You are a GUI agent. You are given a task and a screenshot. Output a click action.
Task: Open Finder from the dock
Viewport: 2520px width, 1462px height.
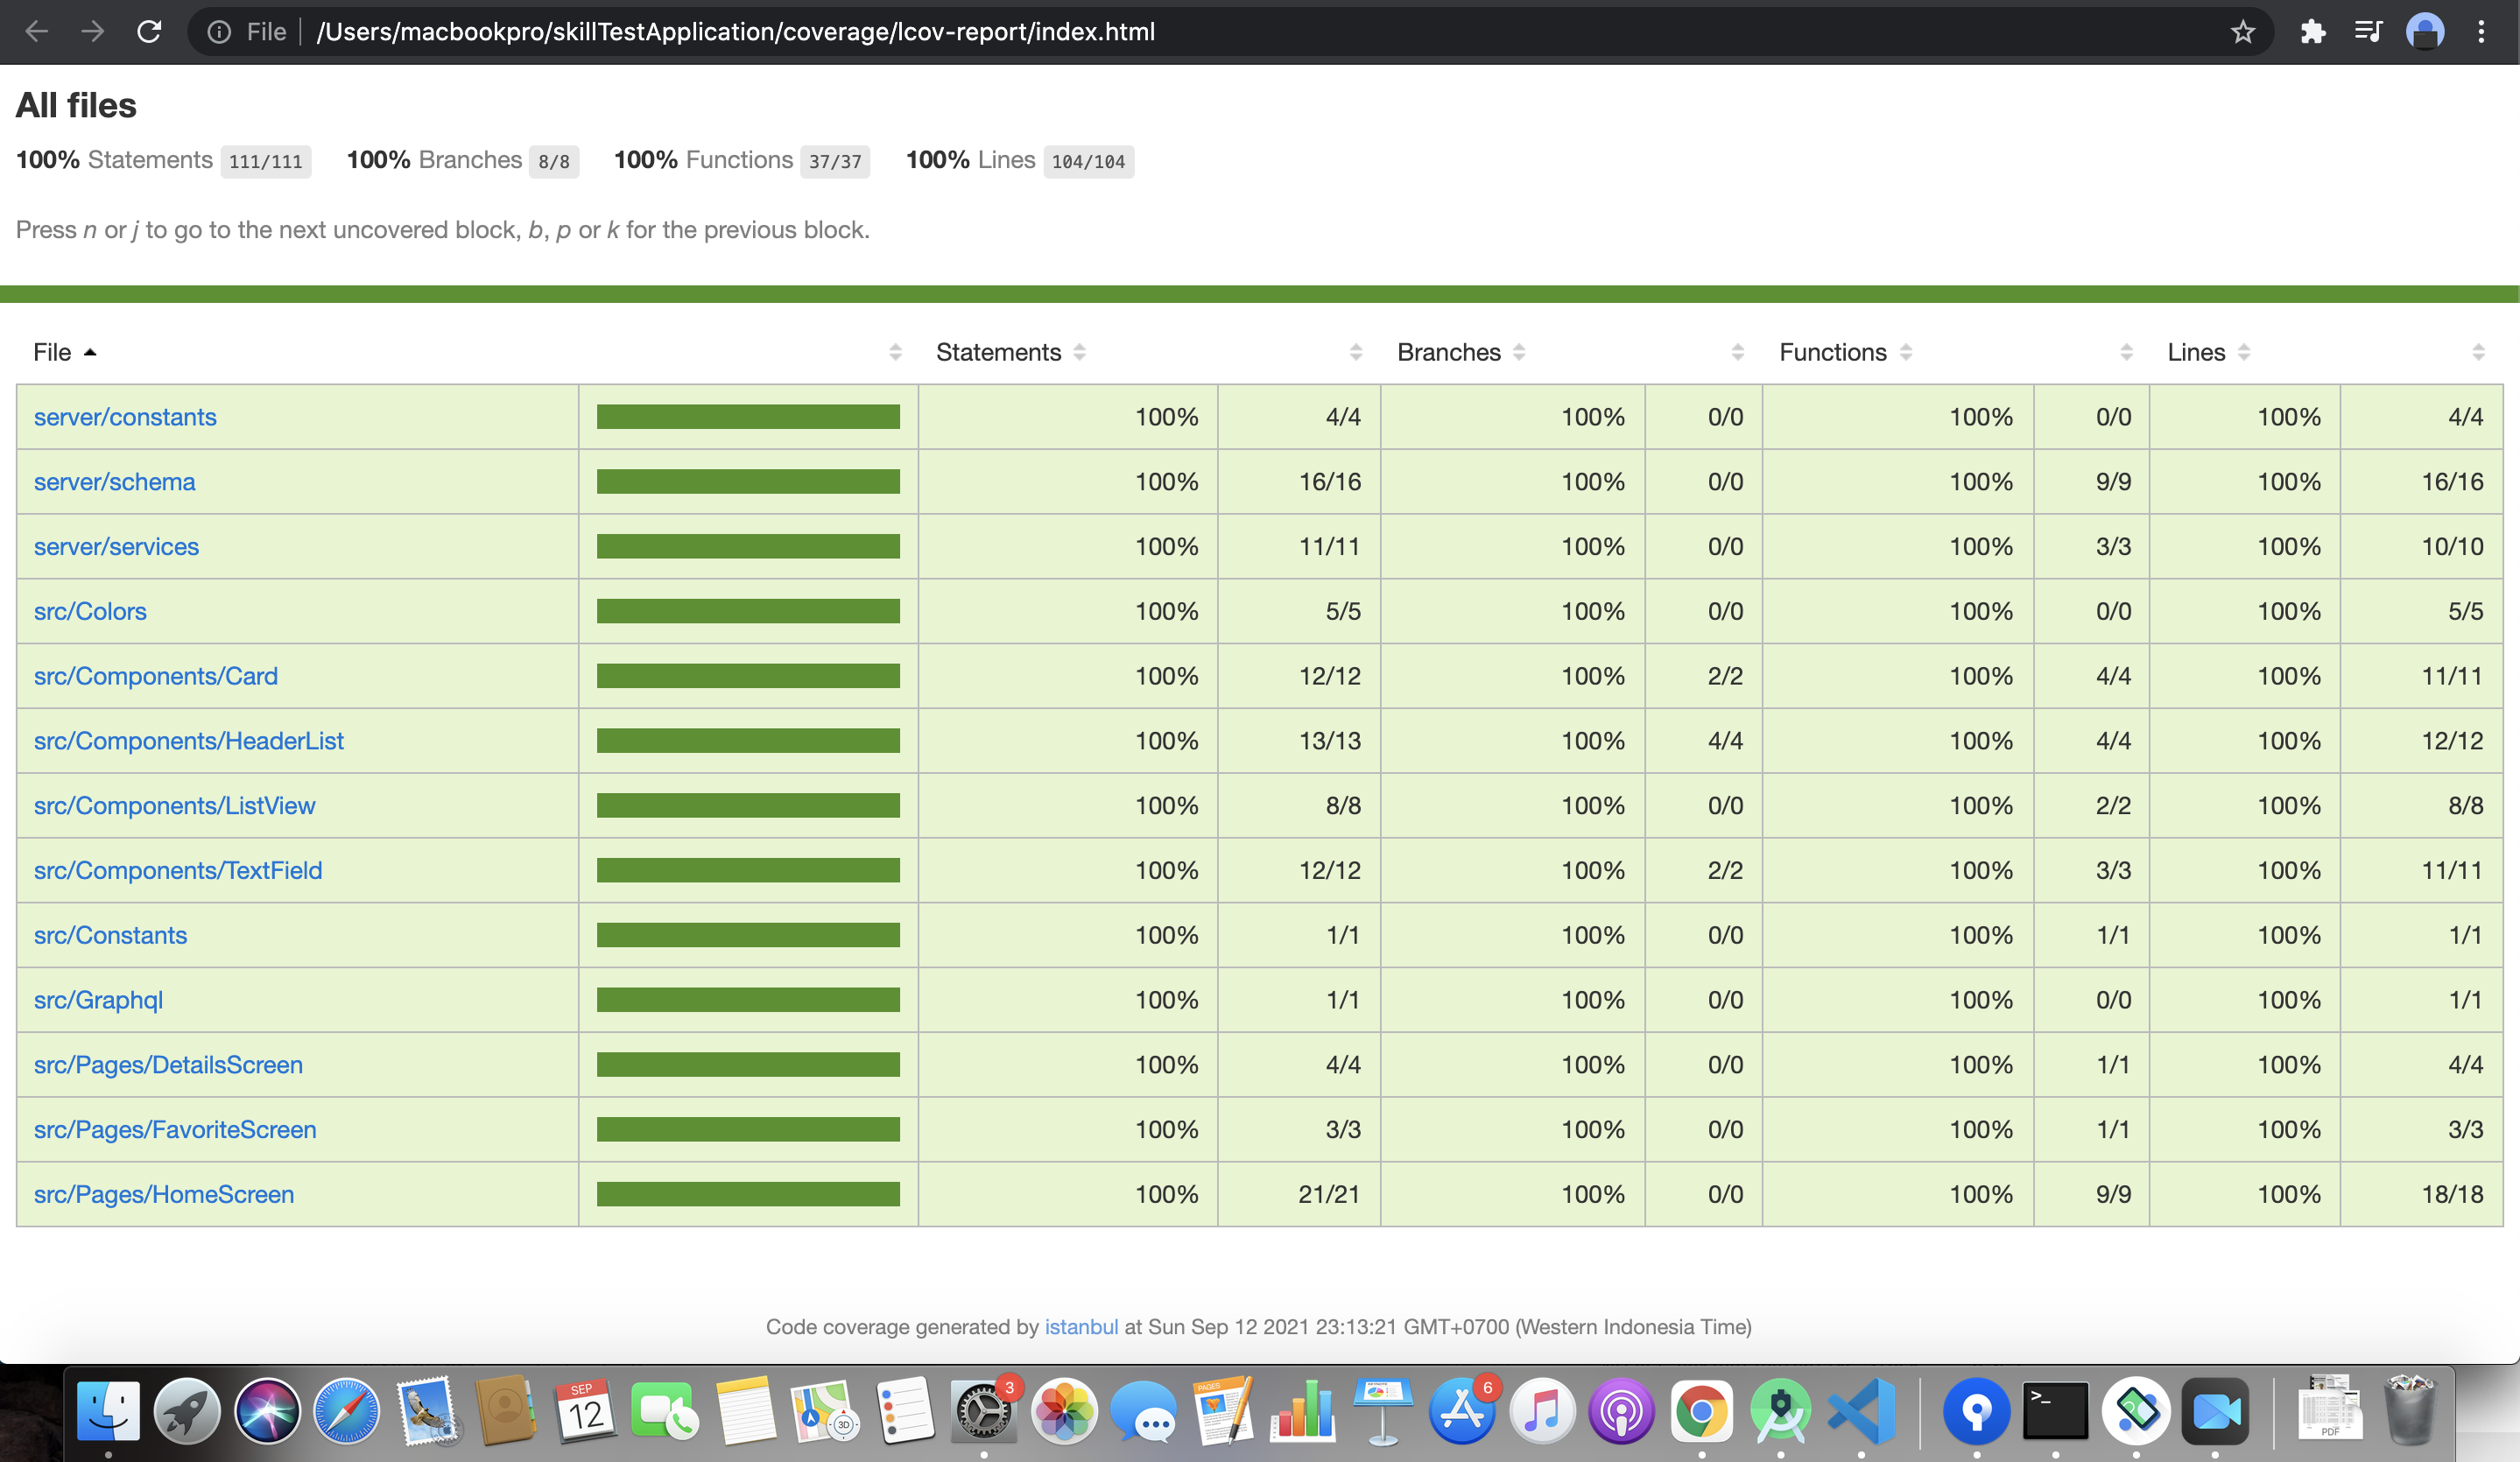108,1410
